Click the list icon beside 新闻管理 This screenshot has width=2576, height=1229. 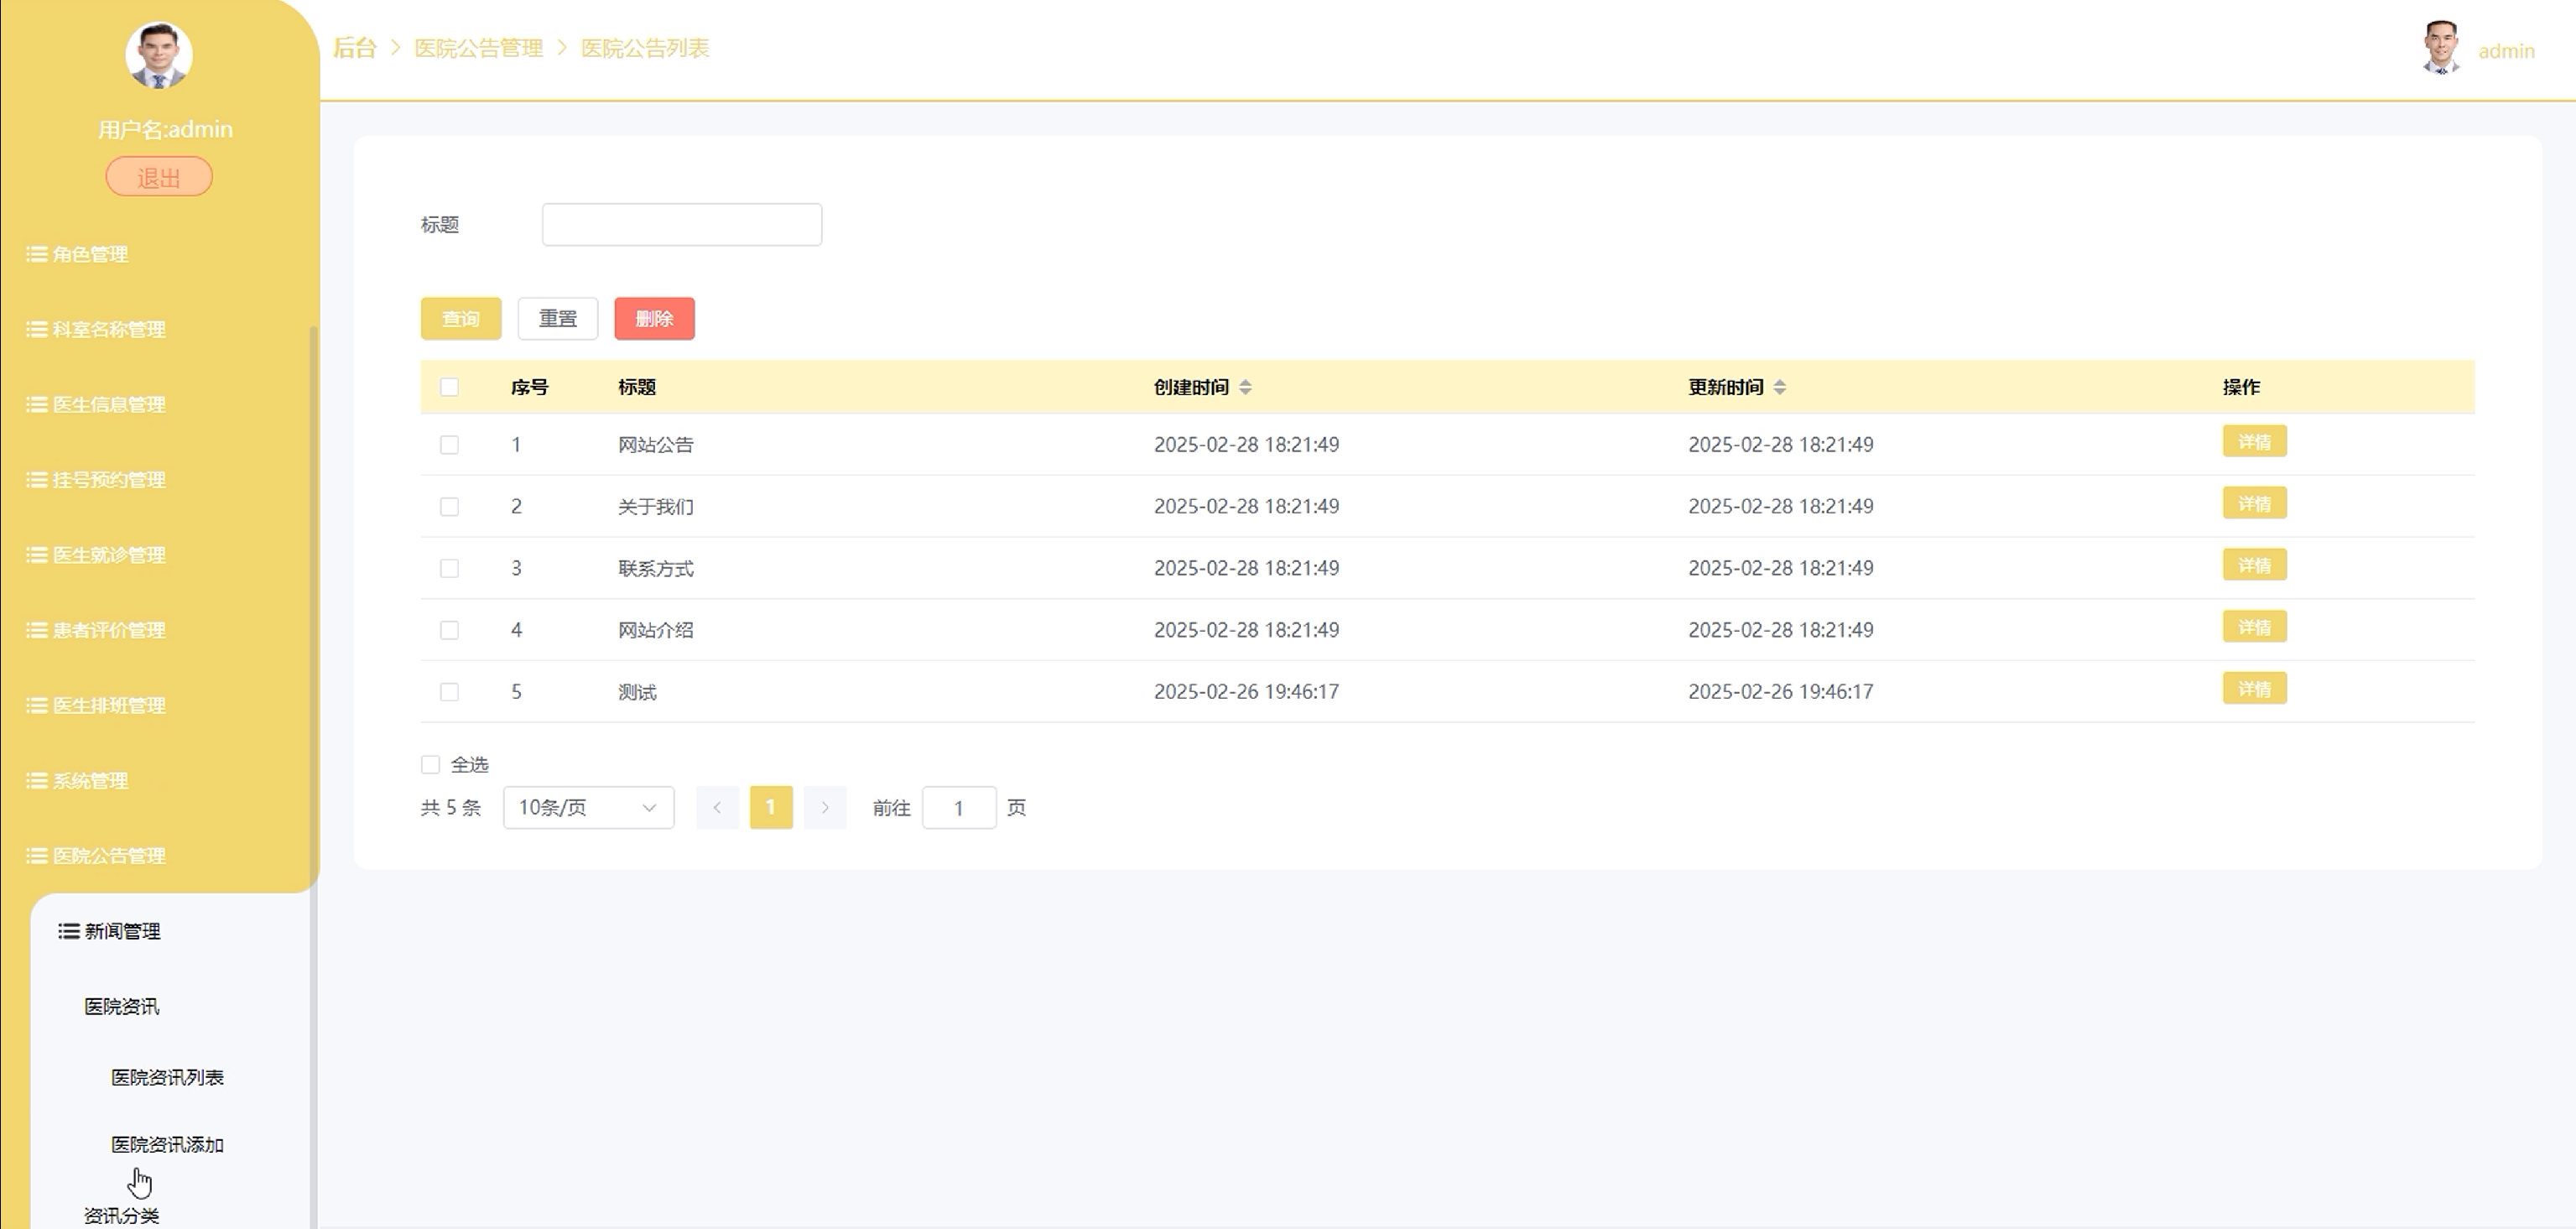[x=69, y=931]
